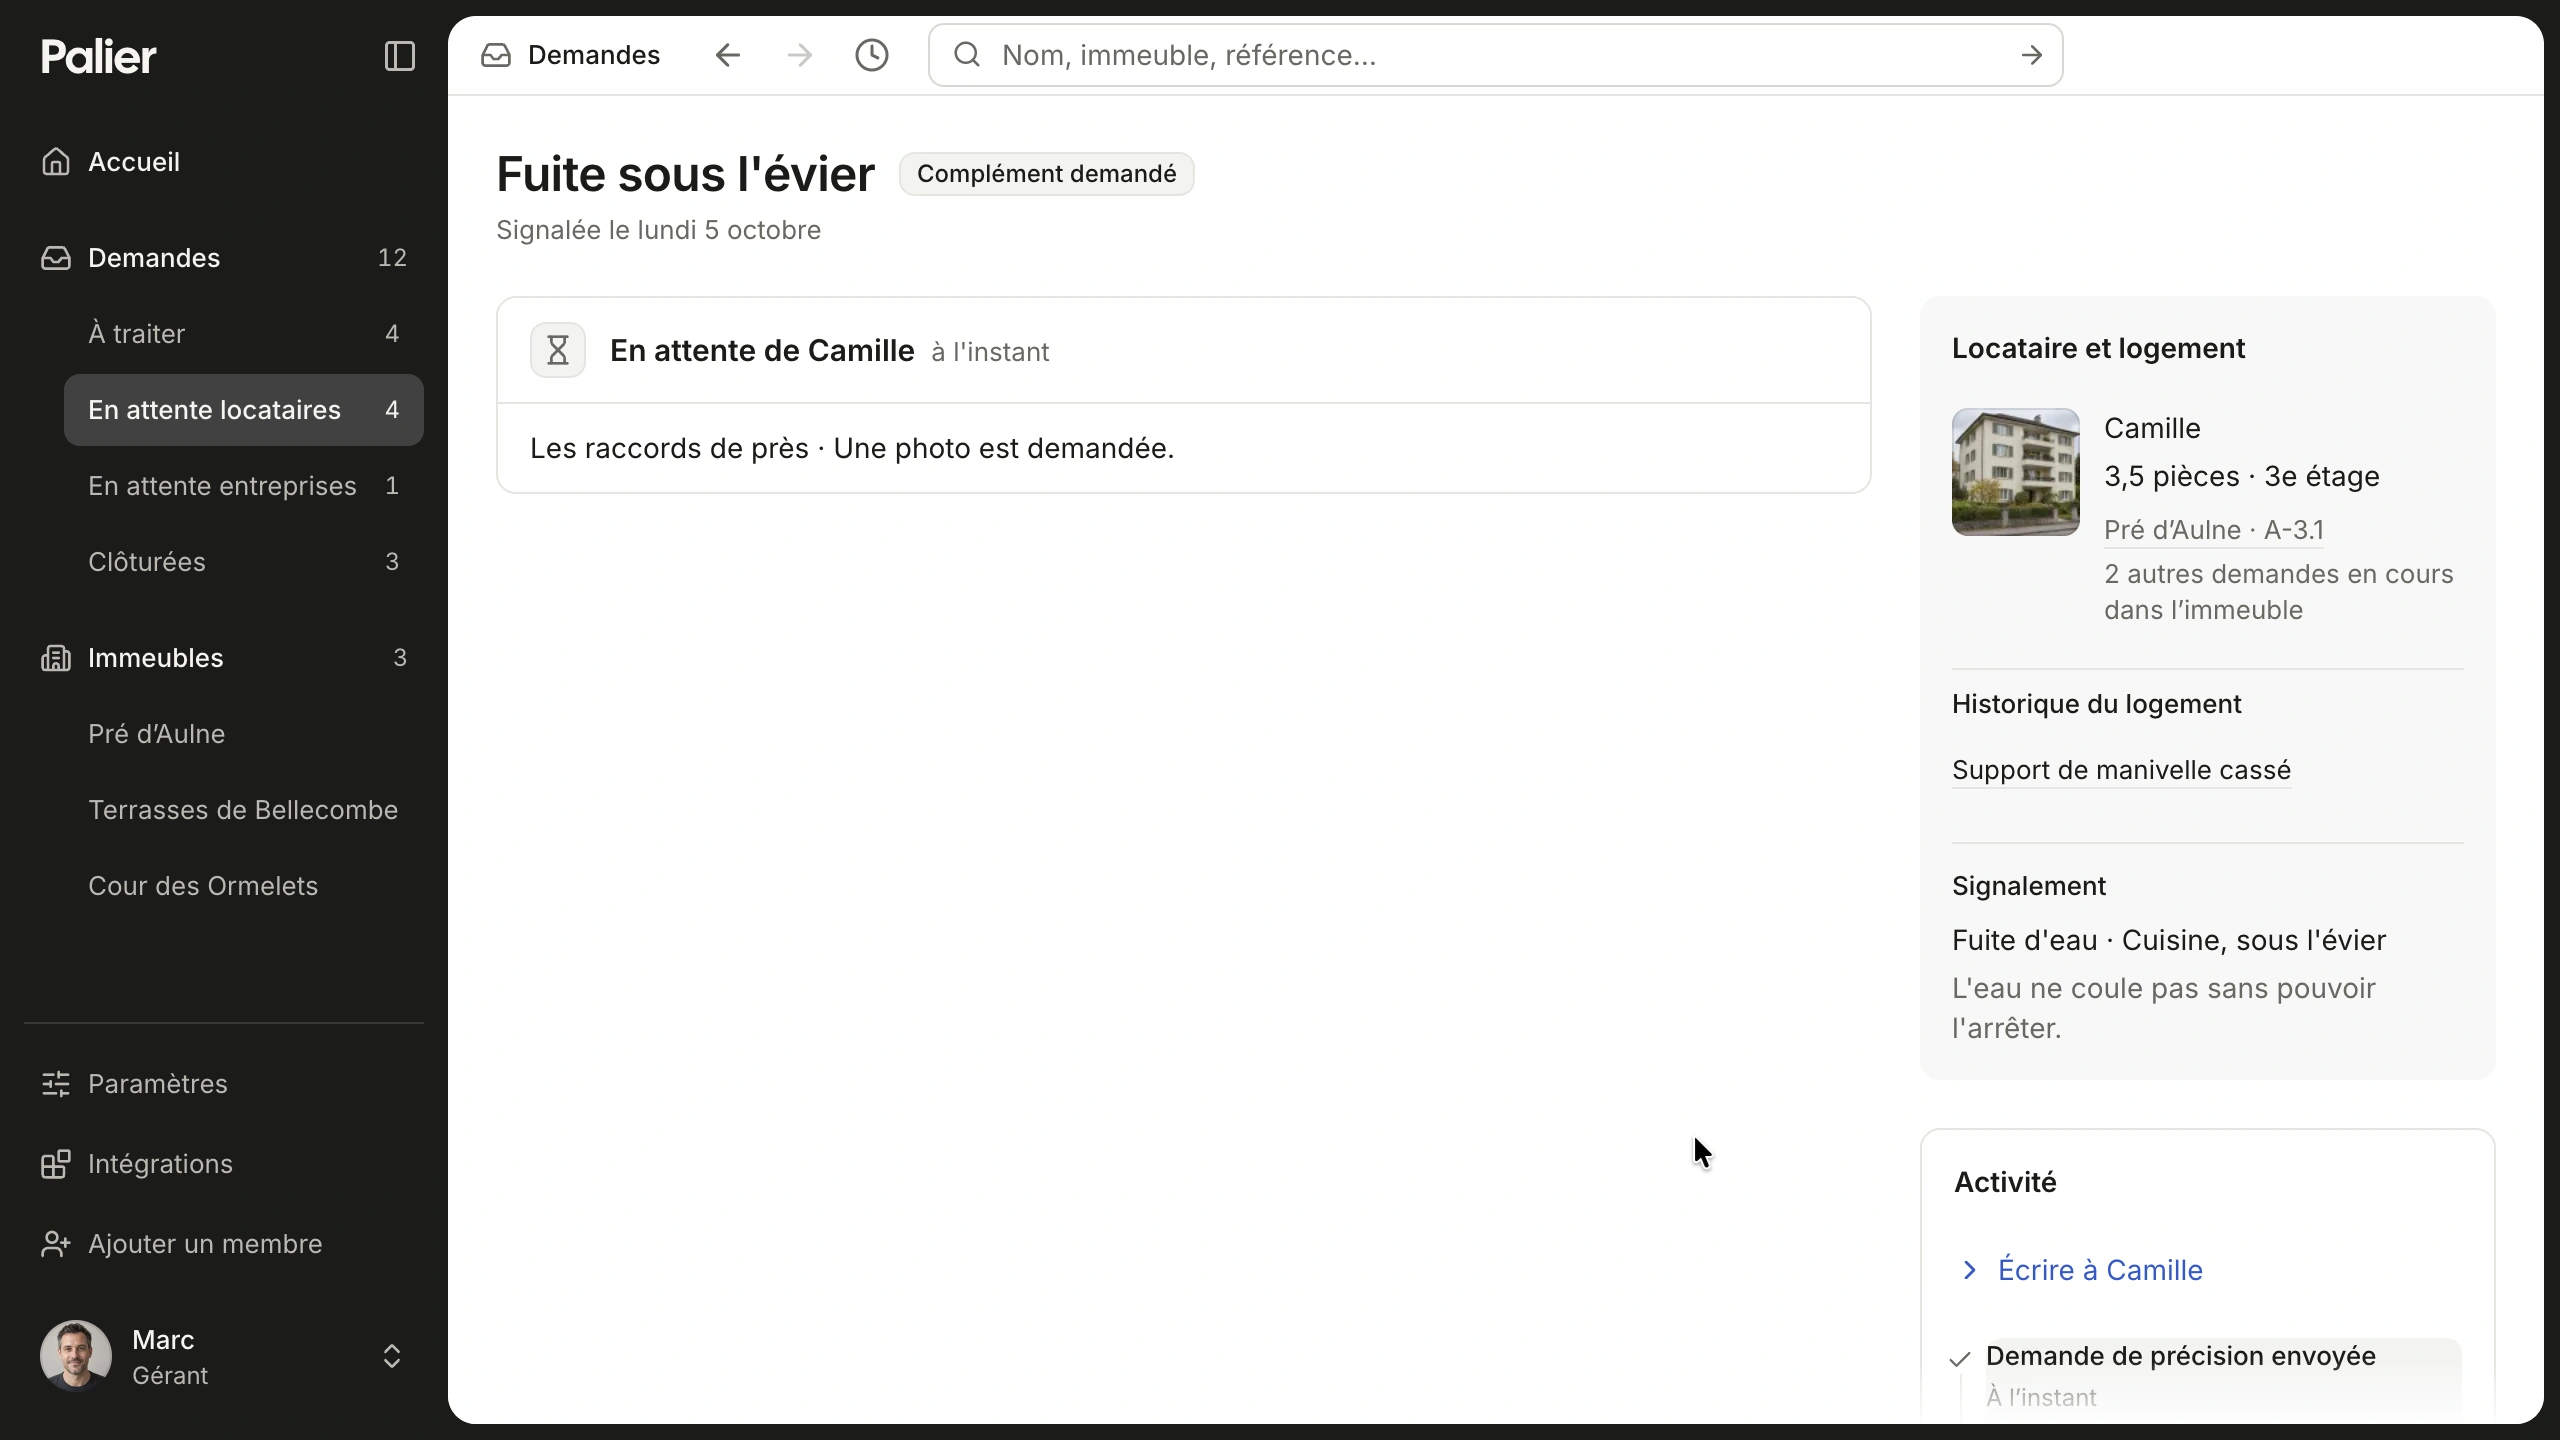The height and width of the screenshot is (1440, 2560).
Task: Click the Écrire à Camille link
Action: tap(2100, 1270)
